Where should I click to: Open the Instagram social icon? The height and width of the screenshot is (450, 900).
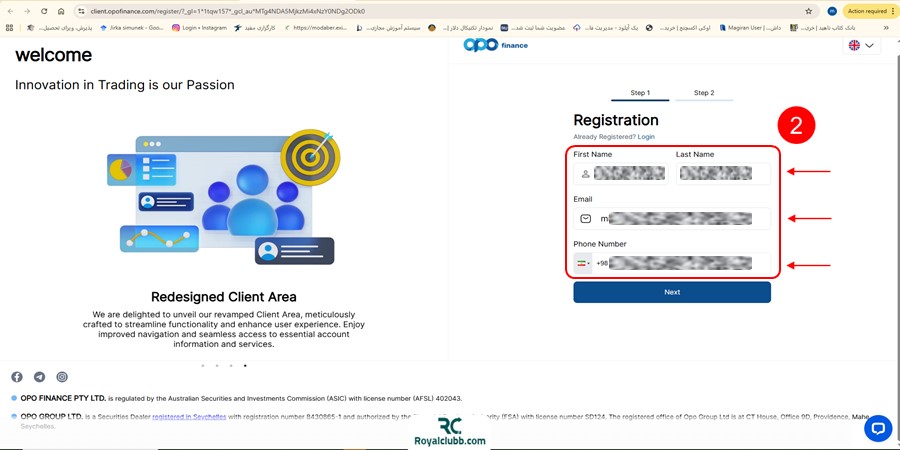click(x=62, y=377)
